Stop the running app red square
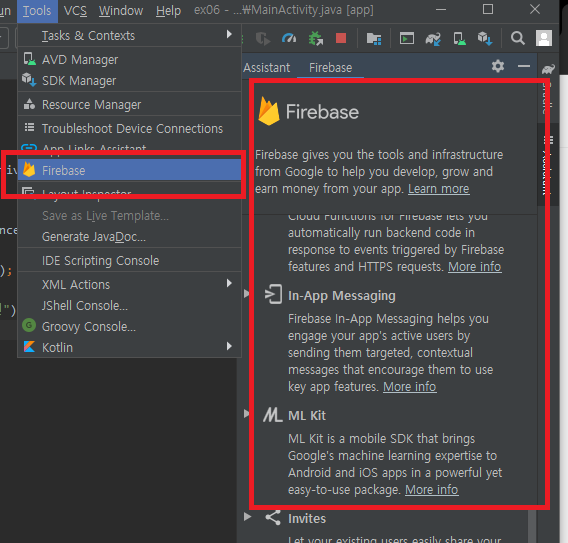The height and width of the screenshot is (543, 568). pos(341,38)
